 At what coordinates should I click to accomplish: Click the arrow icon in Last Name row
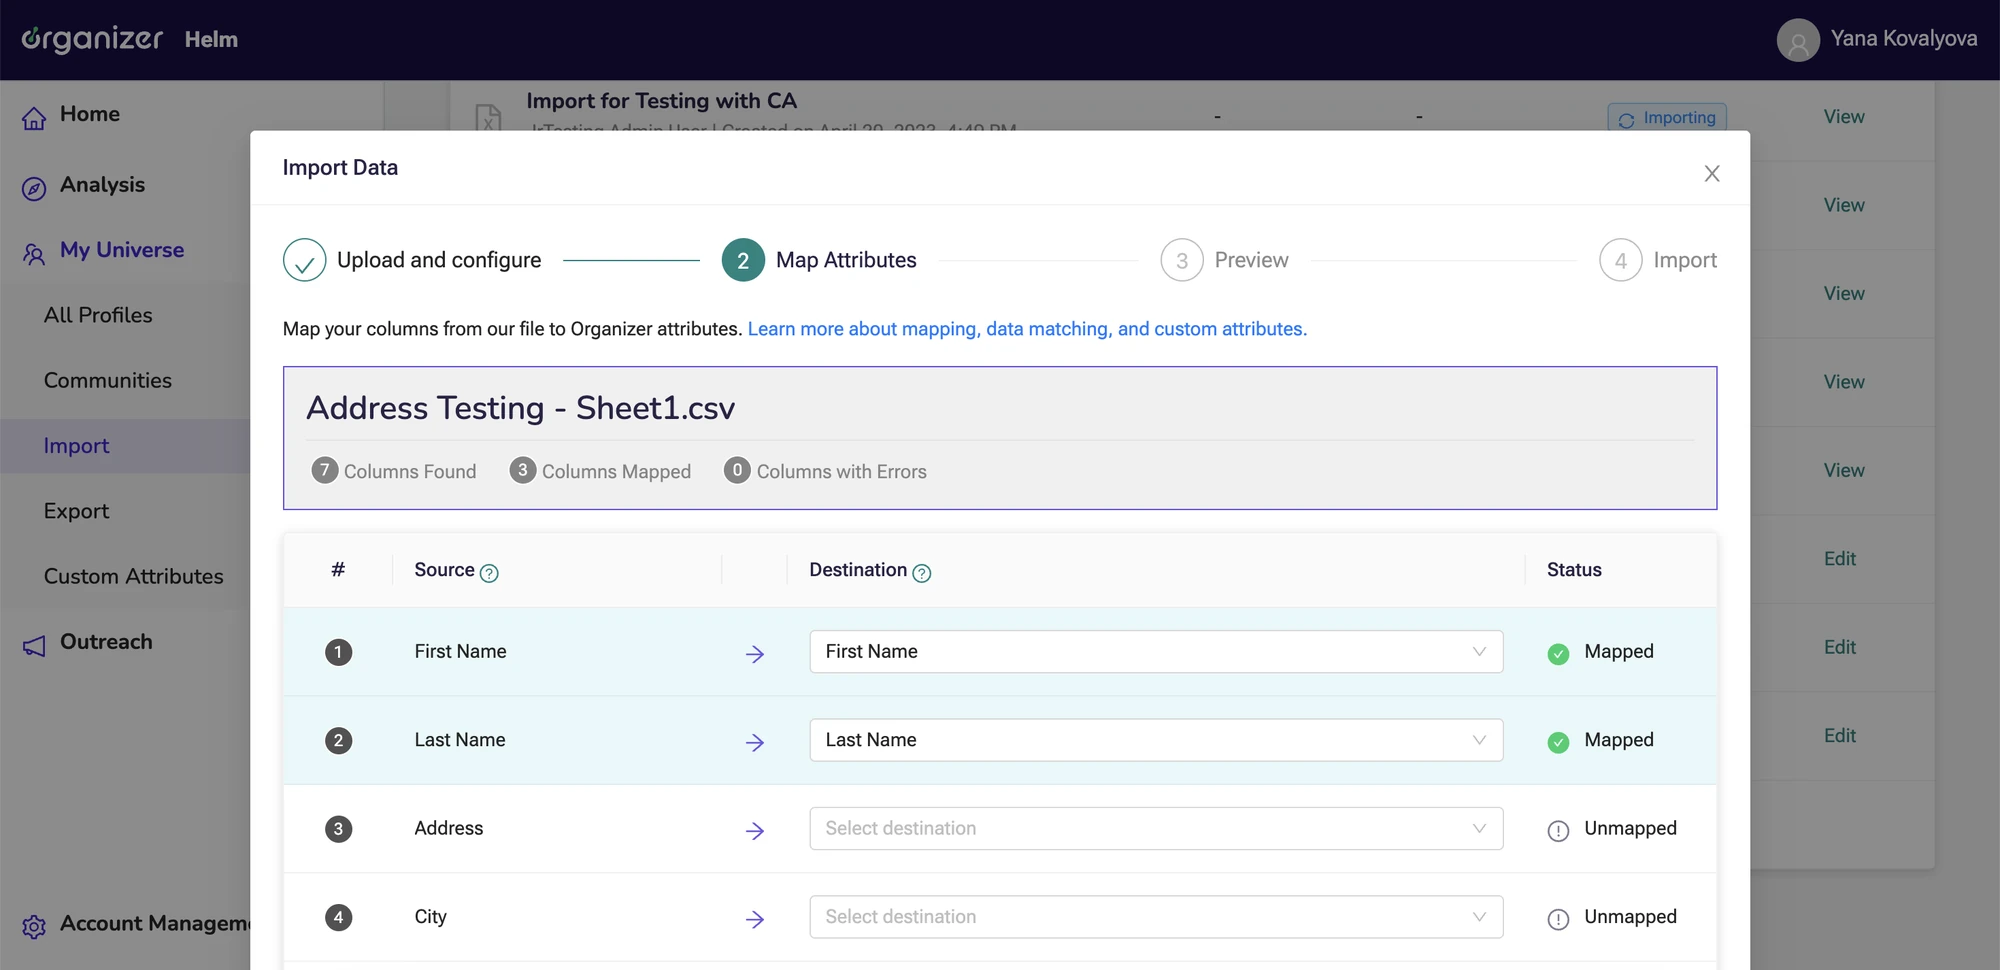(755, 742)
